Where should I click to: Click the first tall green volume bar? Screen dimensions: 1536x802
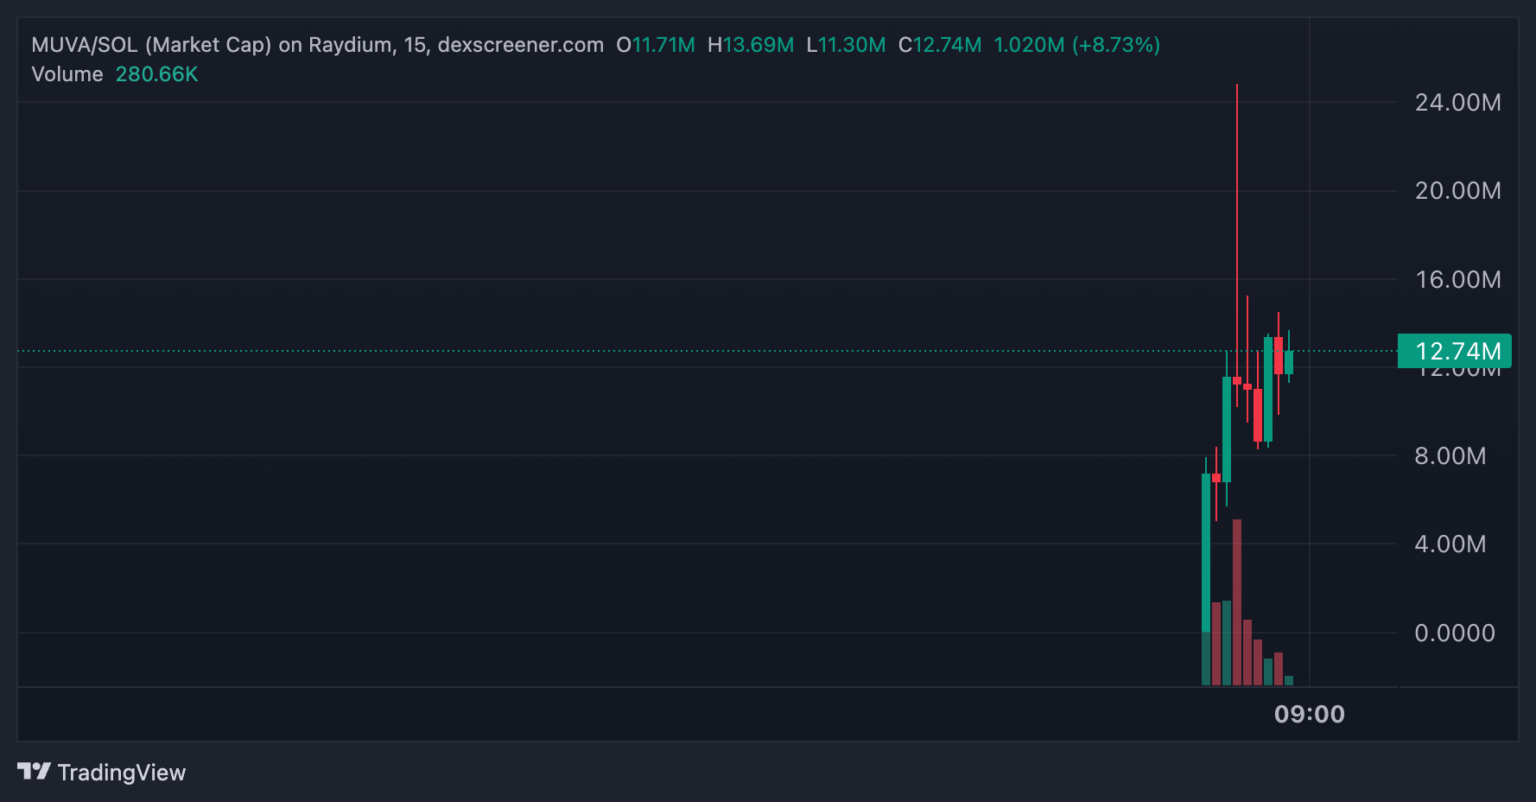(1206, 659)
